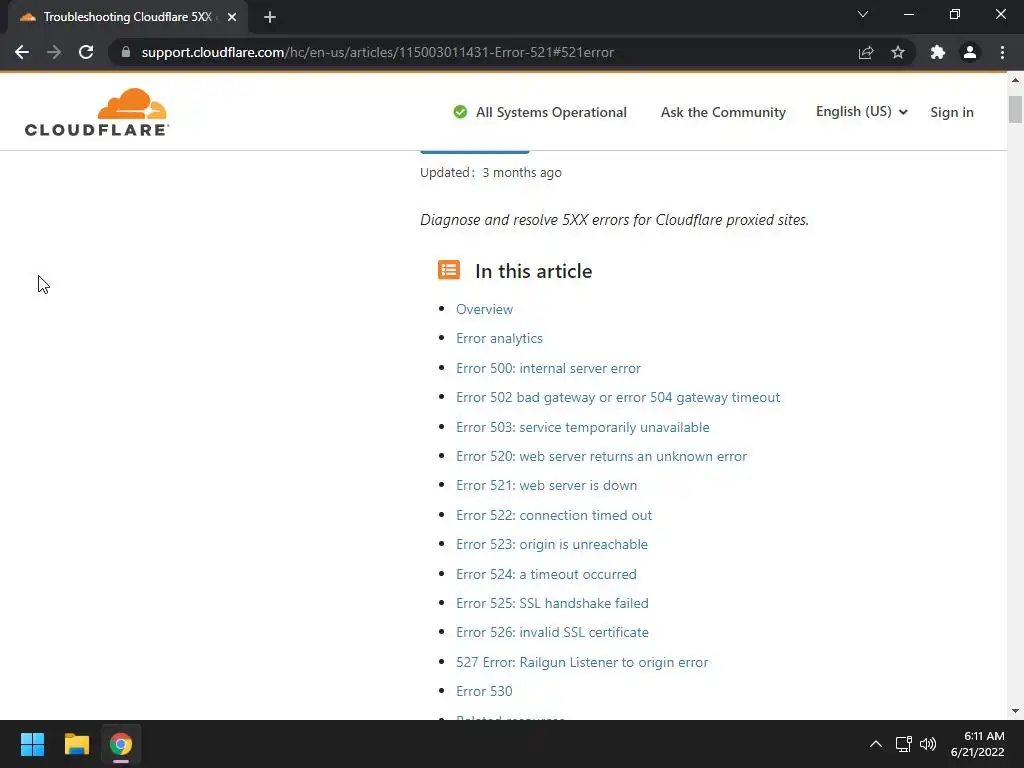
Task: Close the Troubleshooting Cloudflare 5XX tab
Action: pyautogui.click(x=232, y=17)
